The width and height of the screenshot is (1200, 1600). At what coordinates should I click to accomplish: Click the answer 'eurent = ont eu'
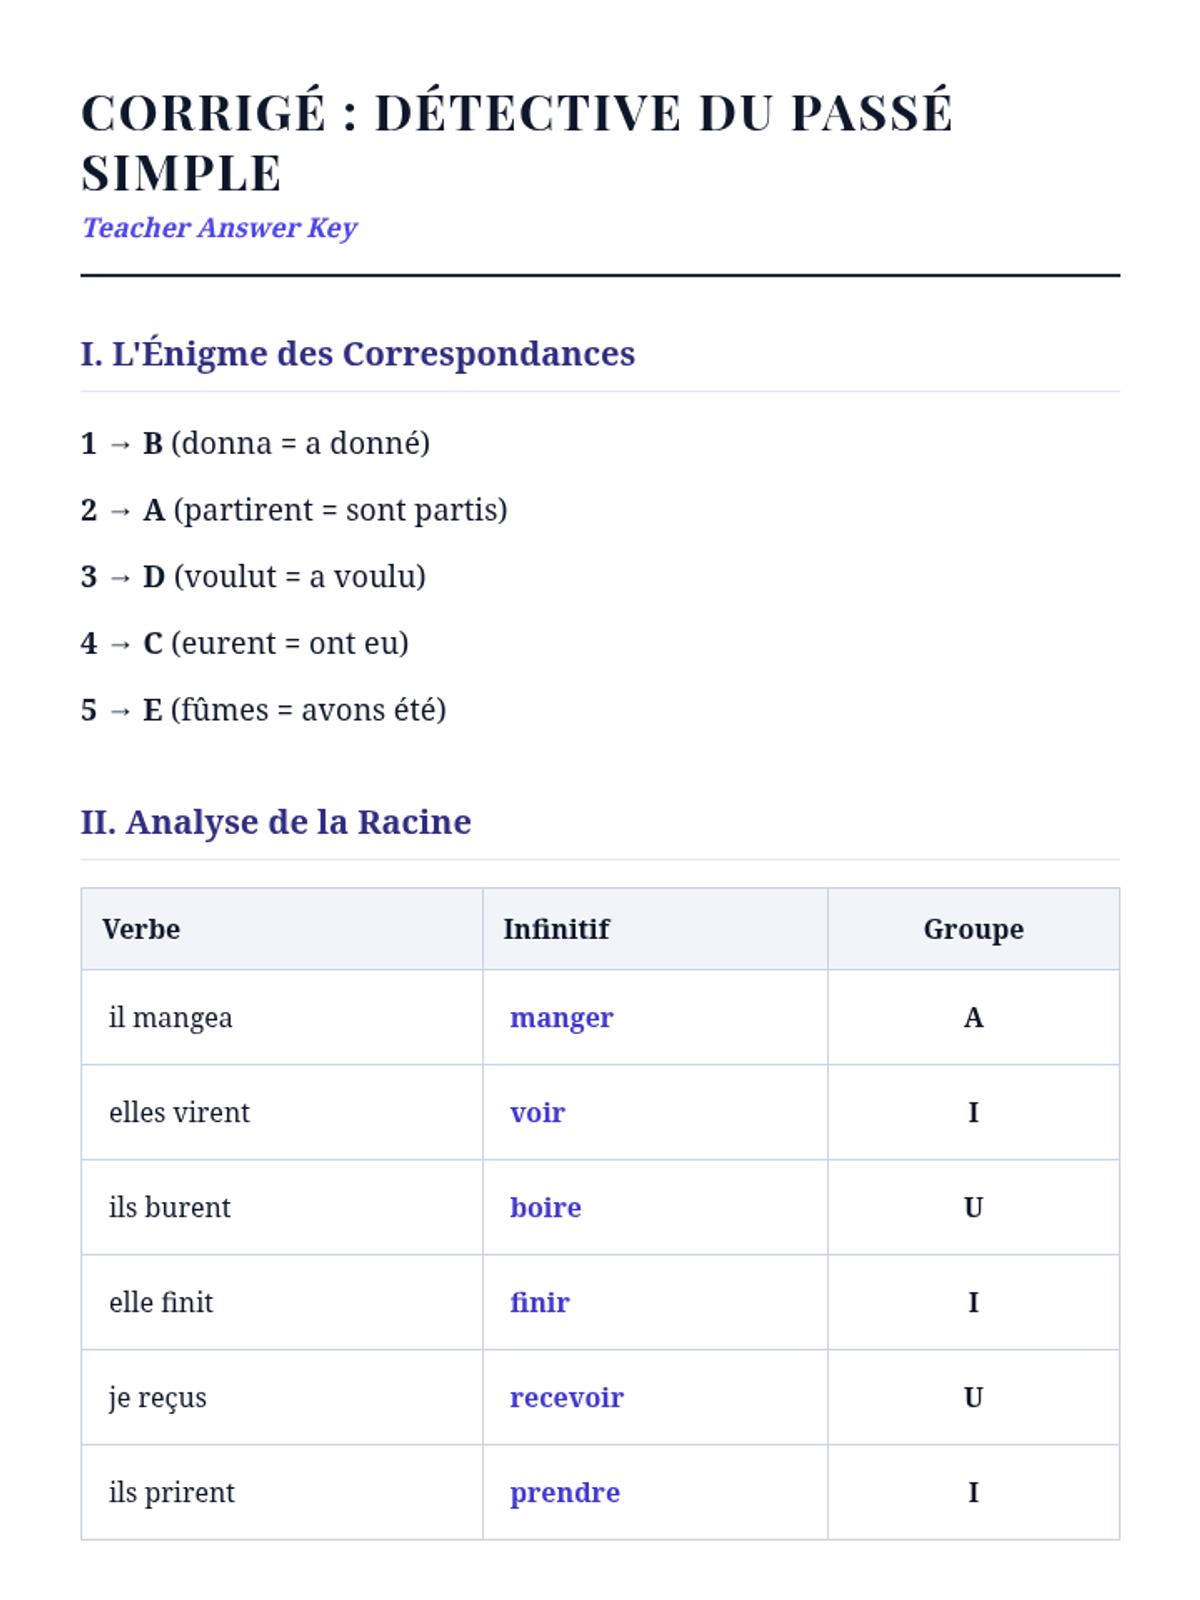click(245, 643)
